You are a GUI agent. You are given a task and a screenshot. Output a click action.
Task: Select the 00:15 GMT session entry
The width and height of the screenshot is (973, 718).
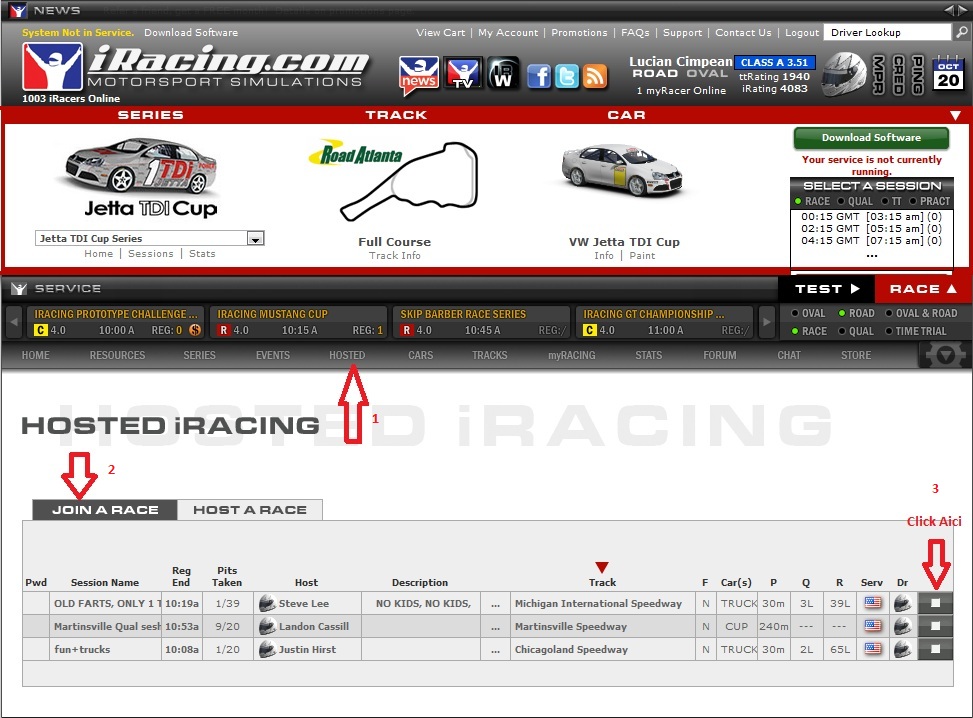click(871, 217)
